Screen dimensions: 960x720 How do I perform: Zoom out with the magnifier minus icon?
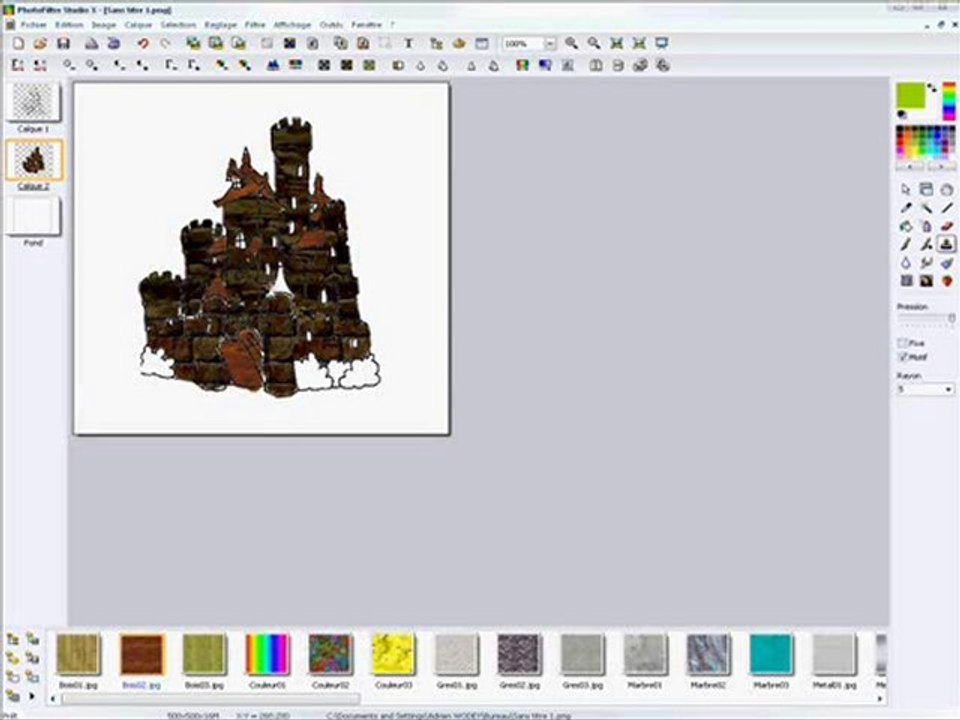click(x=594, y=43)
